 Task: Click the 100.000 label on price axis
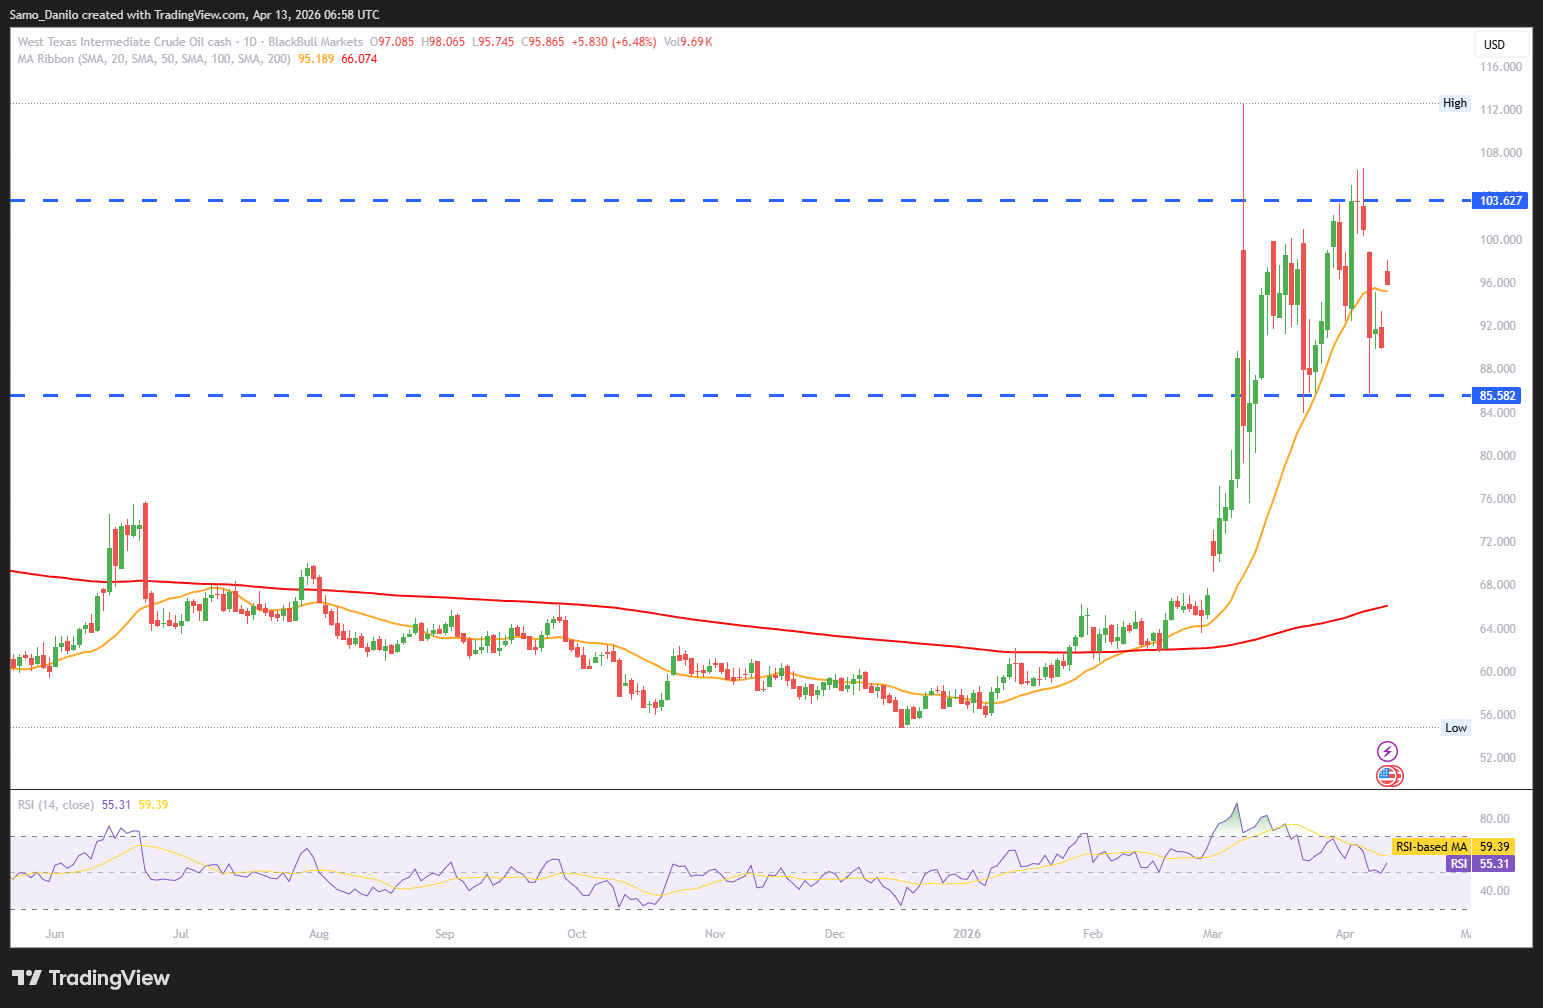pos(1500,240)
